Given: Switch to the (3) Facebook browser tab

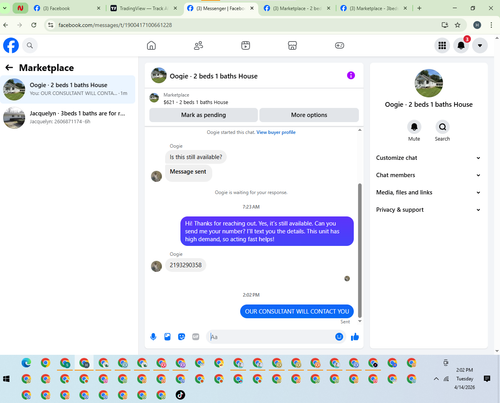Looking at the screenshot, I should click(x=67, y=8).
